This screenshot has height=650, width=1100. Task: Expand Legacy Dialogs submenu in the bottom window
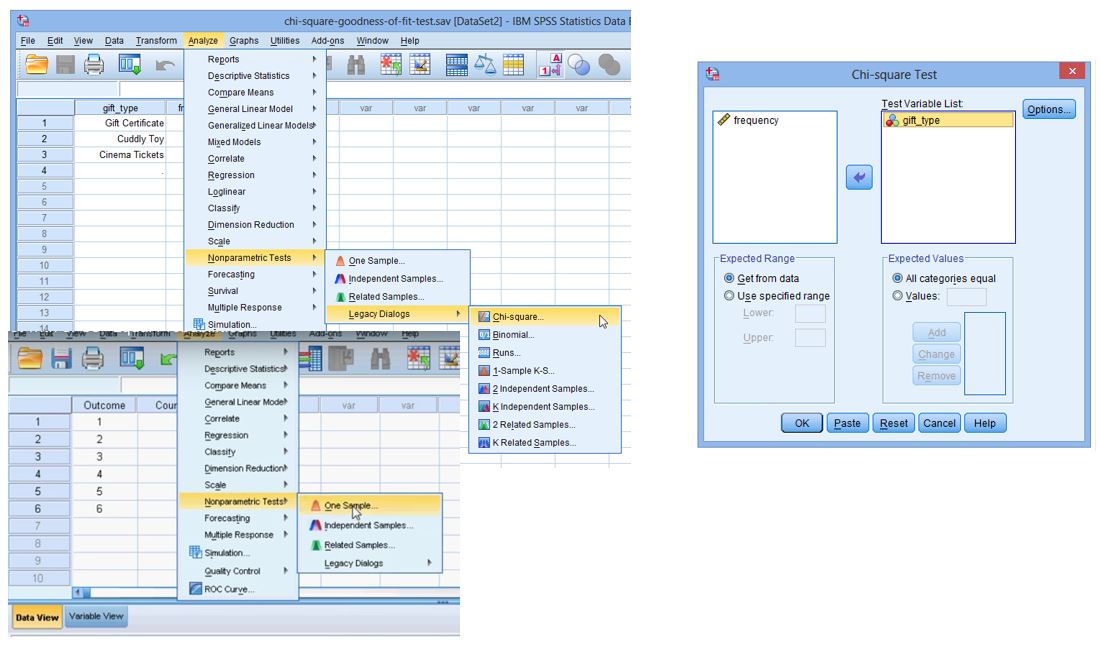pyautogui.click(x=370, y=564)
